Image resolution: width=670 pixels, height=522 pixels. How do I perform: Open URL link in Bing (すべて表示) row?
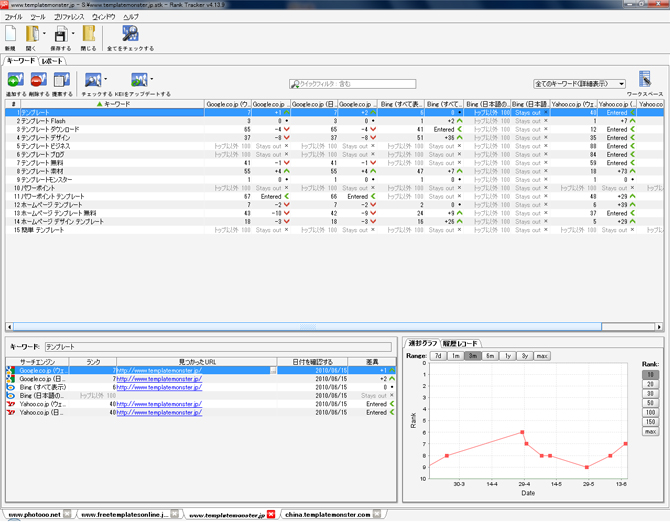click(159, 387)
